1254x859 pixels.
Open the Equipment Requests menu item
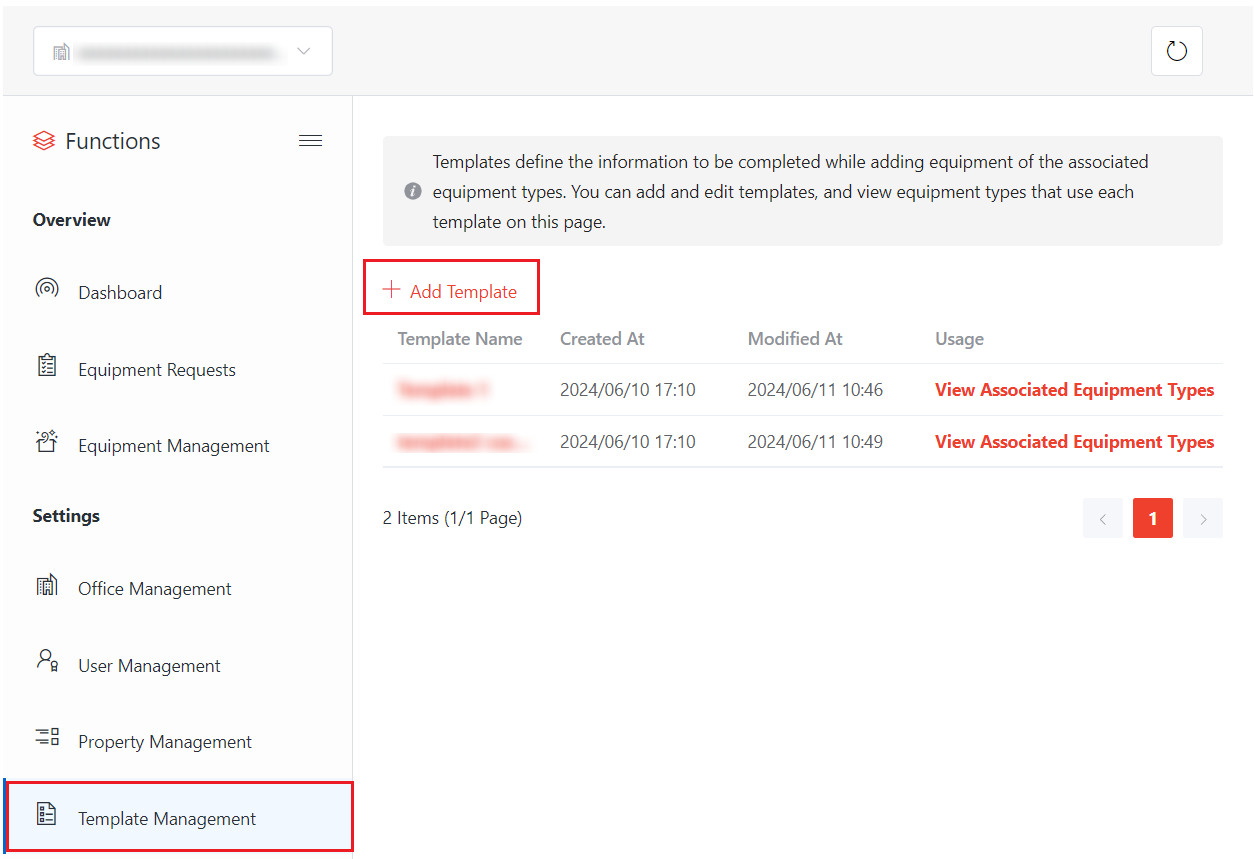pyautogui.click(x=157, y=370)
